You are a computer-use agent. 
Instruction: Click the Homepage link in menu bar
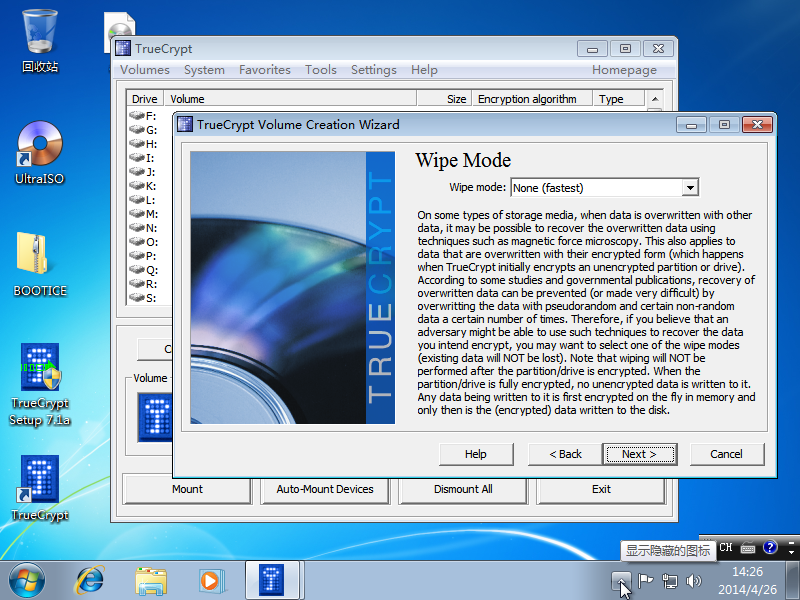click(624, 70)
